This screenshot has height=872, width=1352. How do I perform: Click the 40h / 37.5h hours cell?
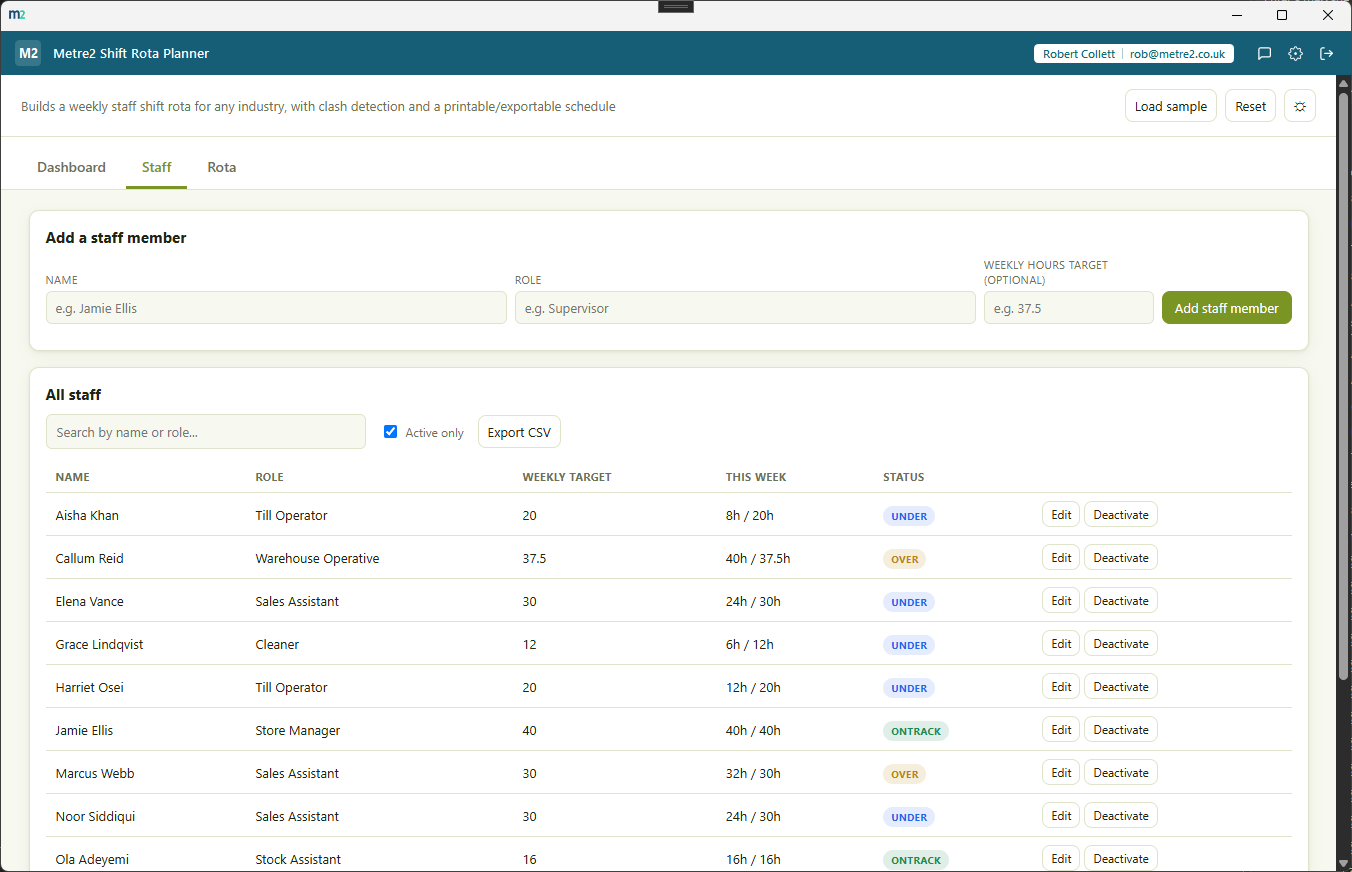758,559
